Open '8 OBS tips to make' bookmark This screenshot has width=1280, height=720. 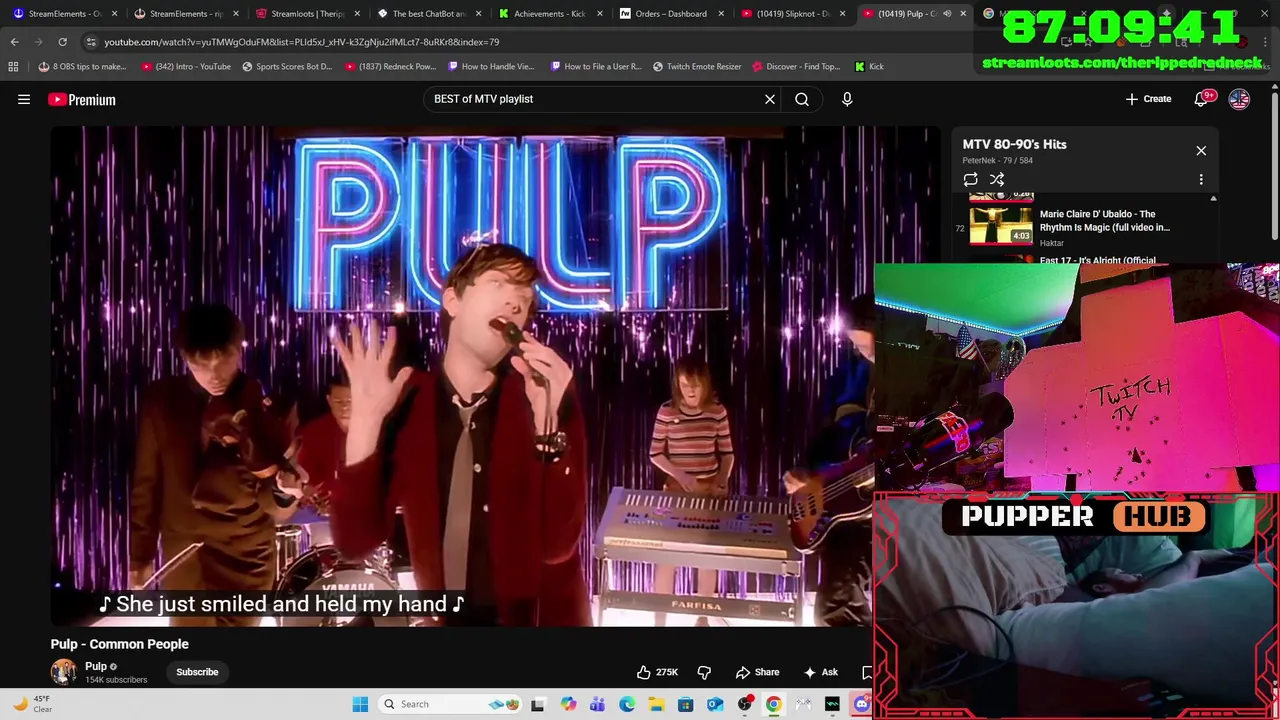[x=82, y=66]
